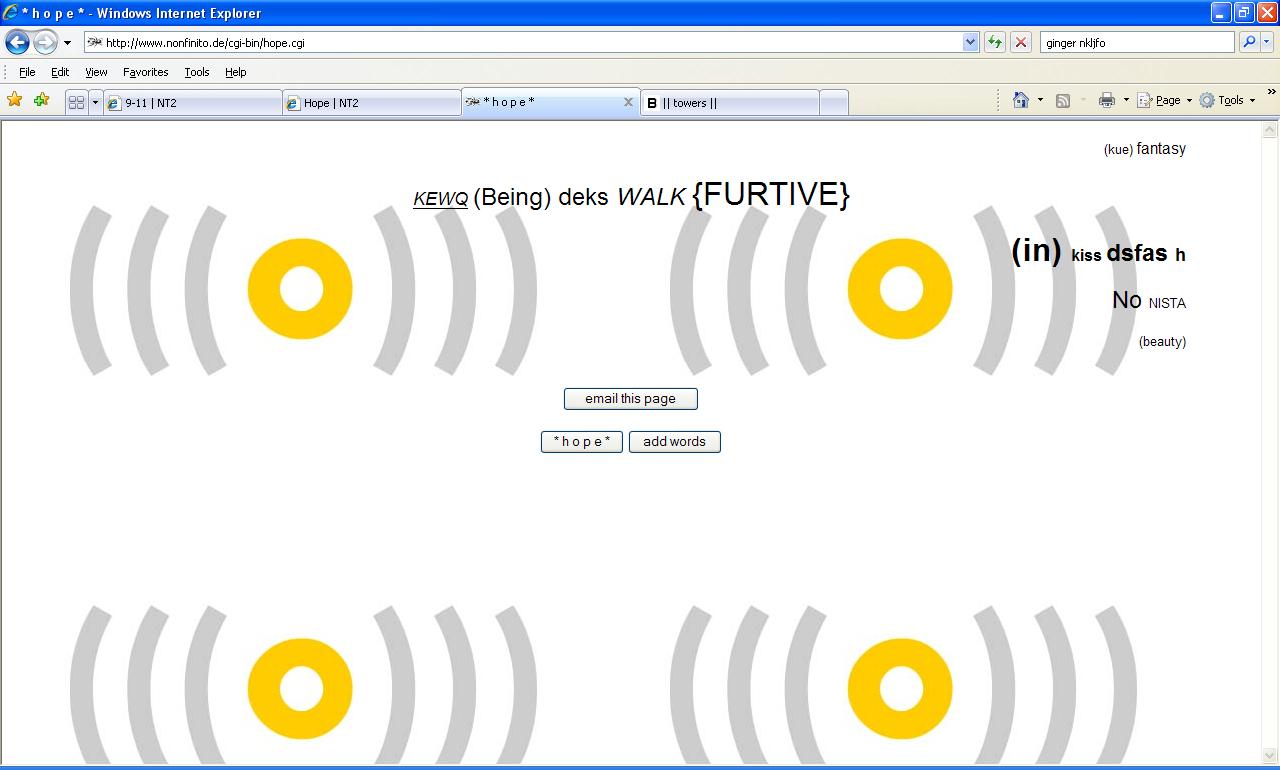This screenshot has height=770, width=1280.
Task: Open the Favorites menu
Action: [146, 72]
